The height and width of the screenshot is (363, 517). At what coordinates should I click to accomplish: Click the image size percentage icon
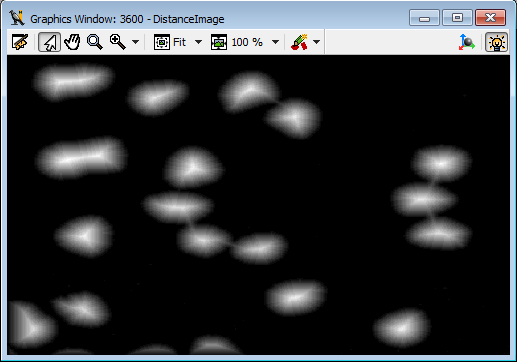219,42
